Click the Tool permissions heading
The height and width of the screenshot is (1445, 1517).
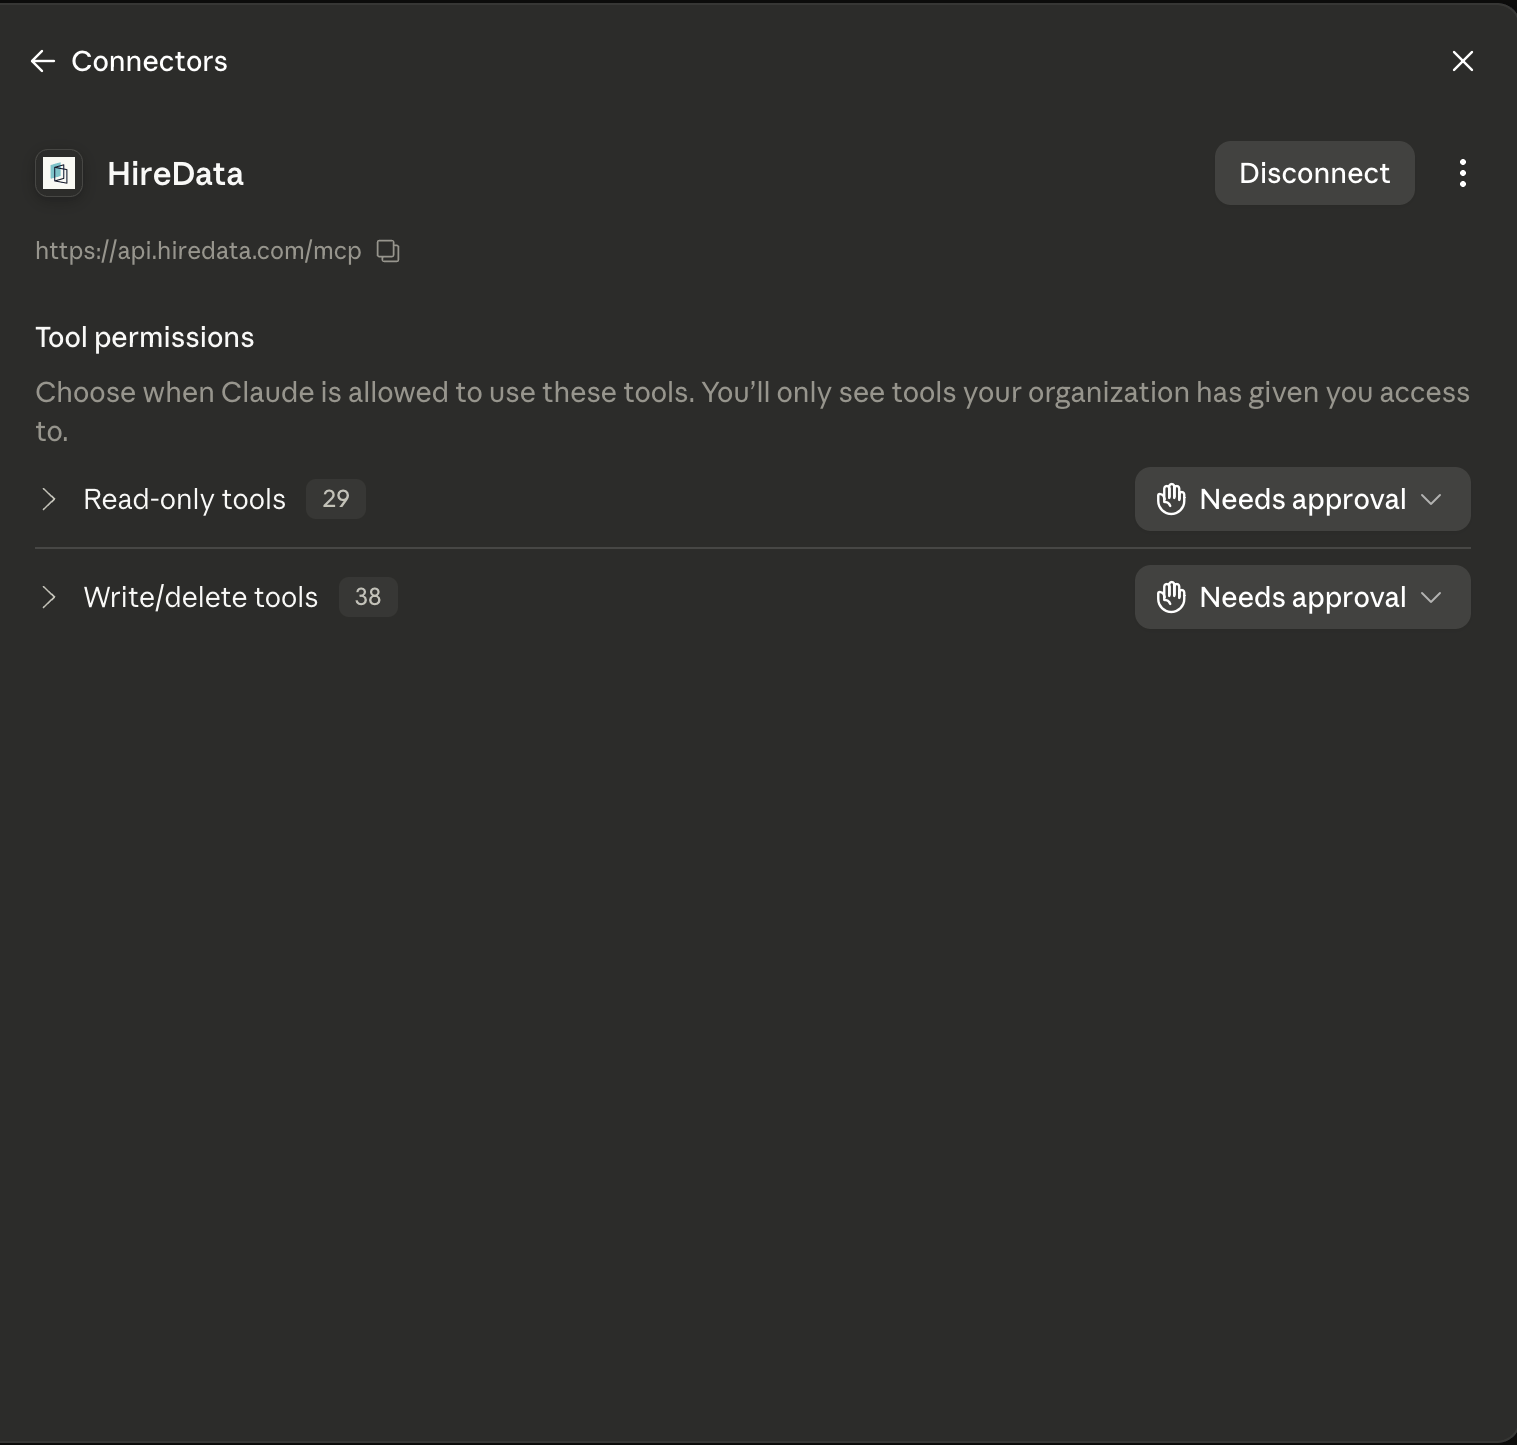coord(145,338)
